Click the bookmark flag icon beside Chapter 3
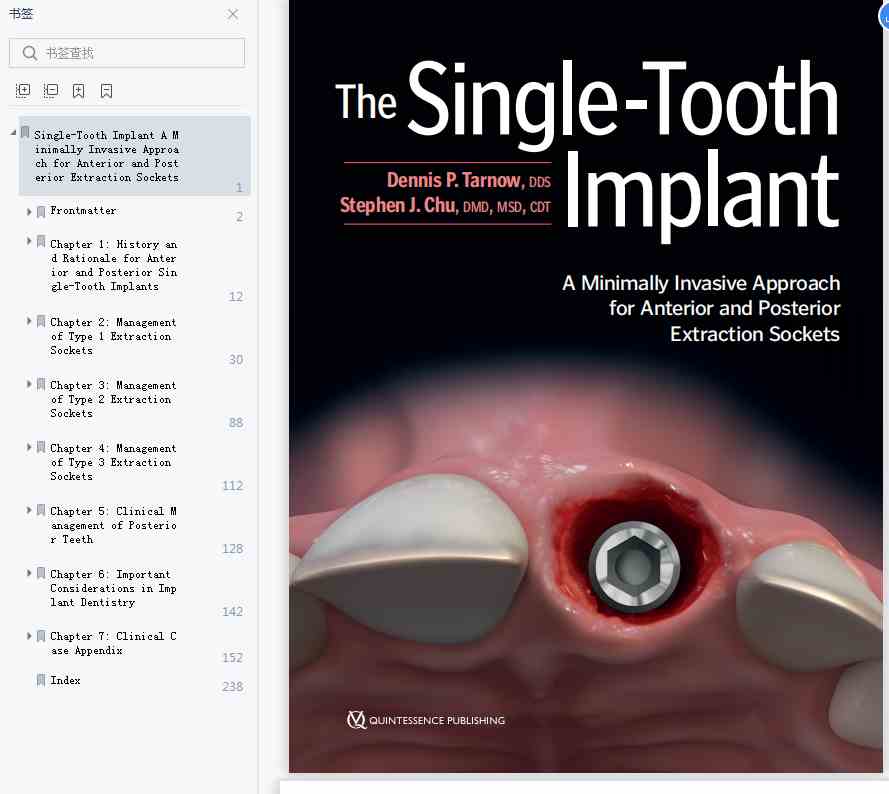Viewport: 889px width, 794px height. [41, 385]
